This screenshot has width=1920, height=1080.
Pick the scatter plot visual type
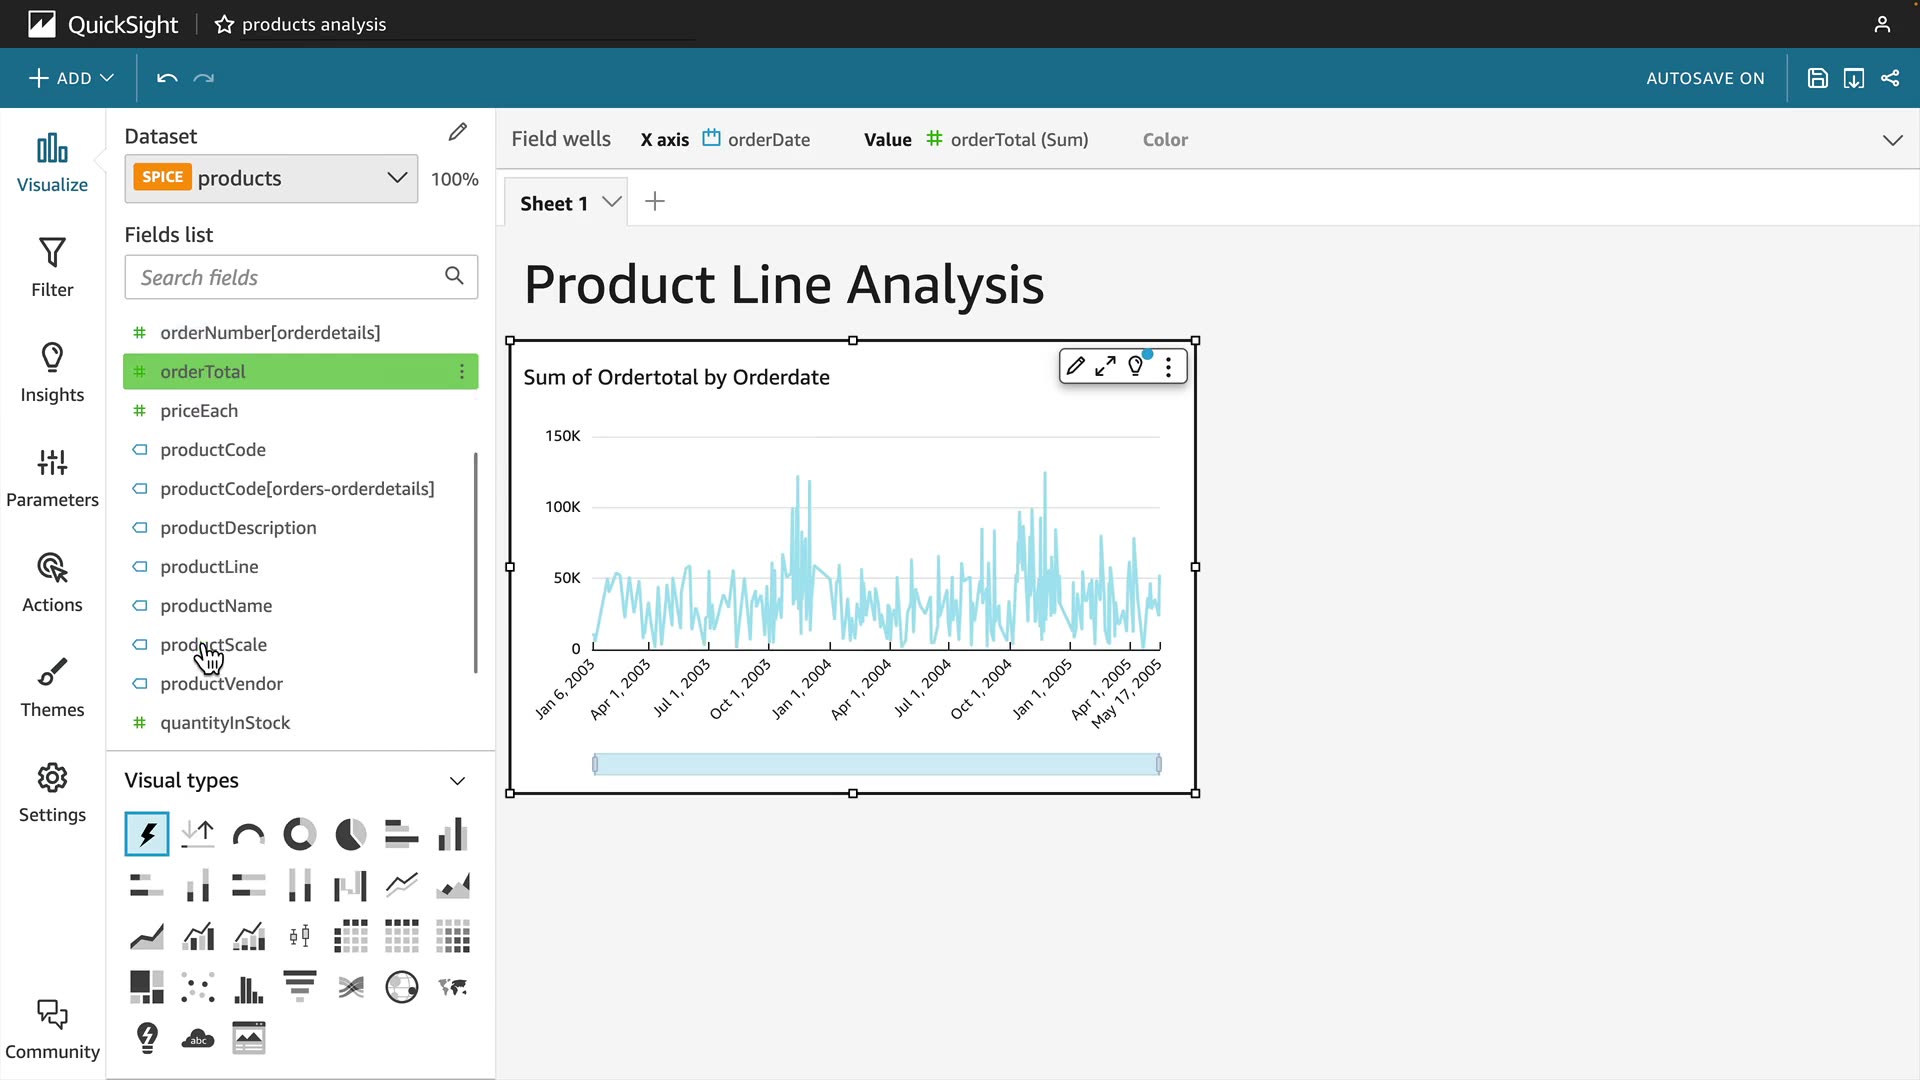point(198,987)
